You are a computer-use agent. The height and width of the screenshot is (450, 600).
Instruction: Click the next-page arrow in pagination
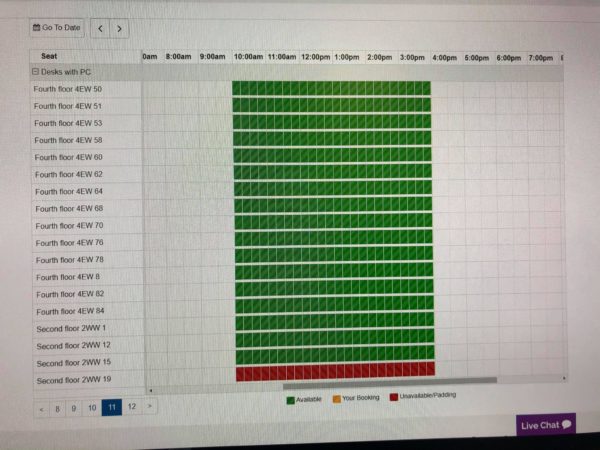point(150,406)
